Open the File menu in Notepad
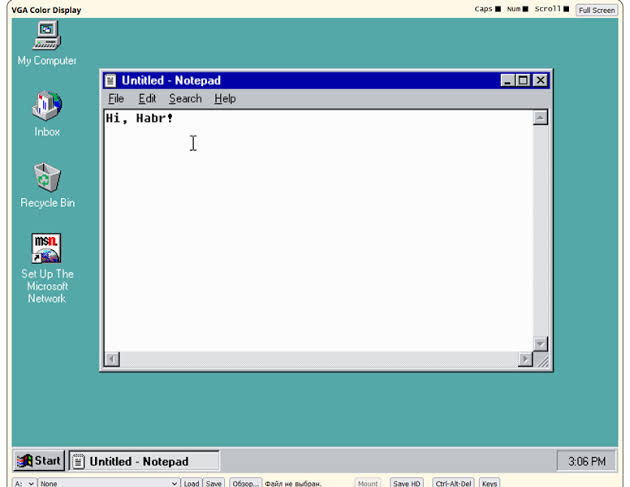 pyautogui.click(x=116, y=99)
